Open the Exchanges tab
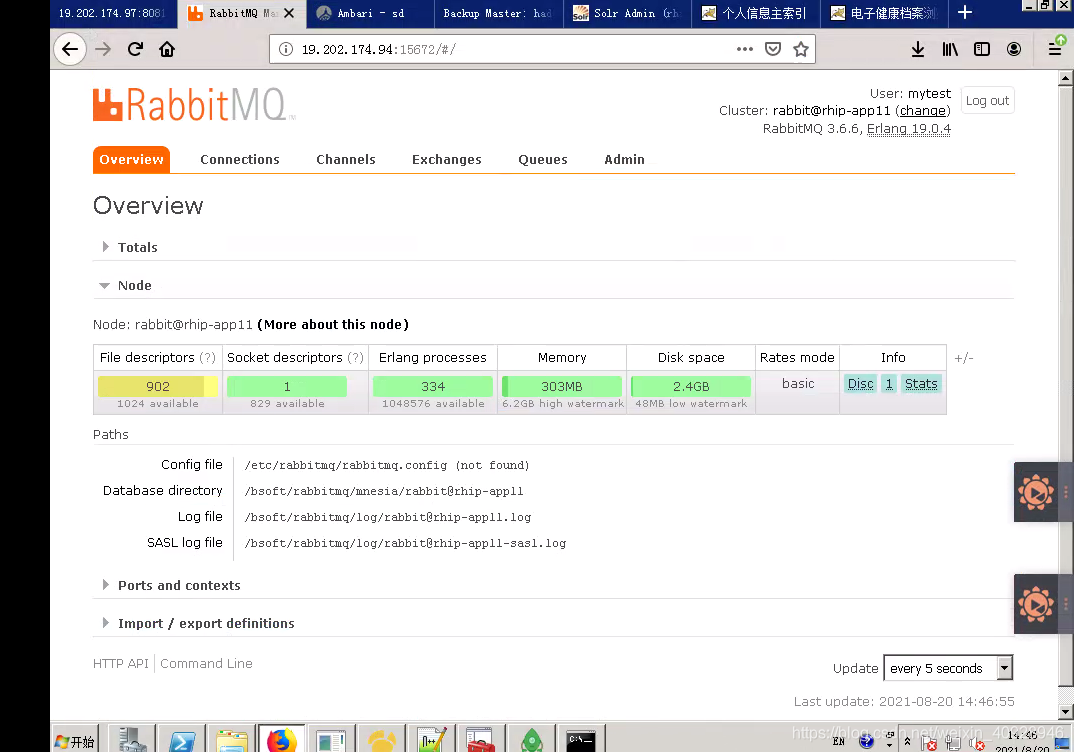This screenshot has width=1074, height=752. tap(447, 160)
